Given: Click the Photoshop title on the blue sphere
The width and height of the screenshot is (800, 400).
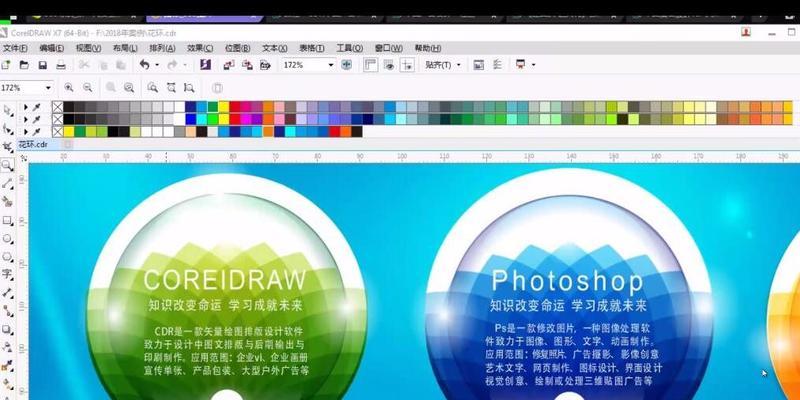Looking at the screenshot, I should pyautogui.click(x=567, y=280).
